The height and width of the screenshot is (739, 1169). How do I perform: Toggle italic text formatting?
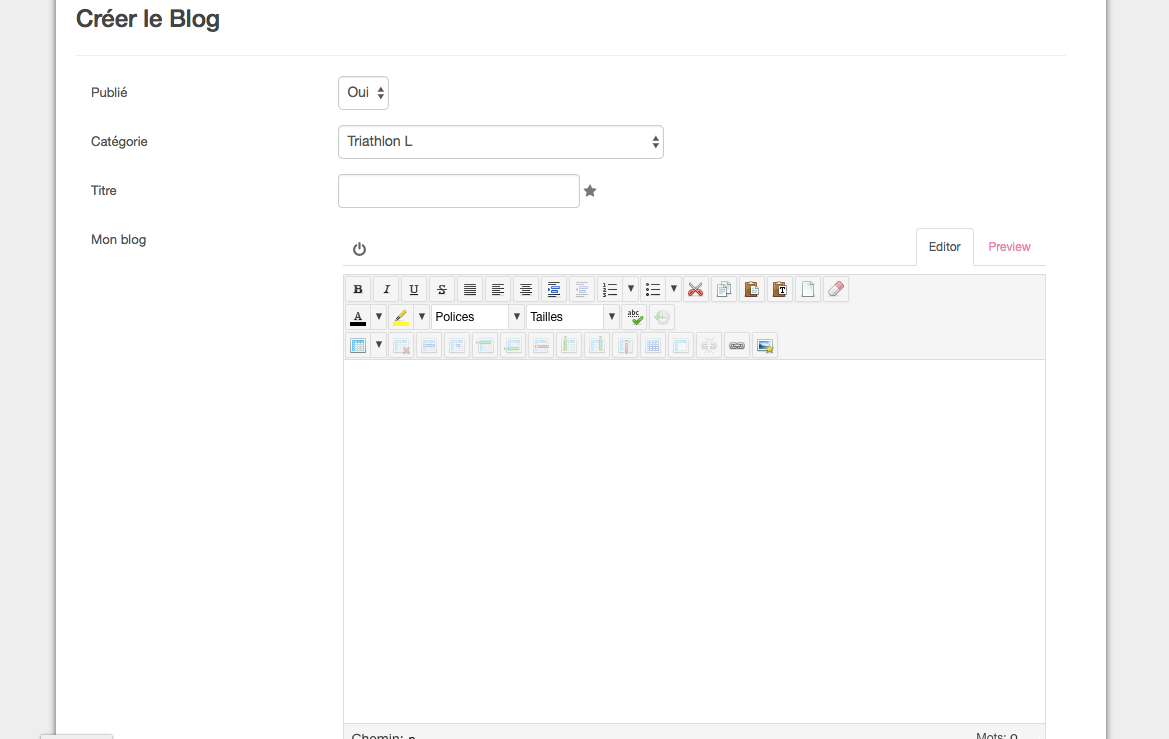386,290
